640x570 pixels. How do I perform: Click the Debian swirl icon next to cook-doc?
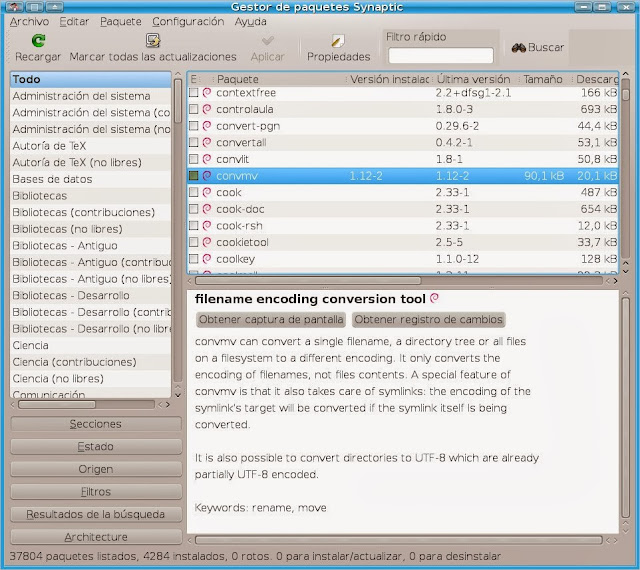coord(207,209)
